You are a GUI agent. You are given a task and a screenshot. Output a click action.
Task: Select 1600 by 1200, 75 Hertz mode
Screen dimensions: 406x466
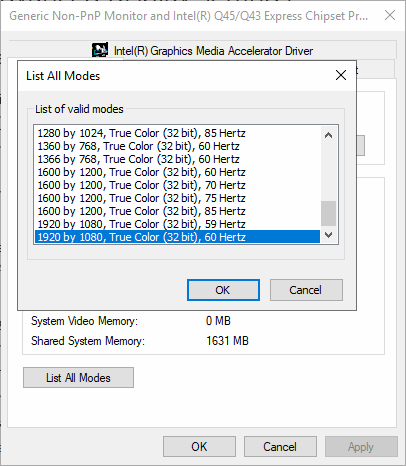pos(177,198)
